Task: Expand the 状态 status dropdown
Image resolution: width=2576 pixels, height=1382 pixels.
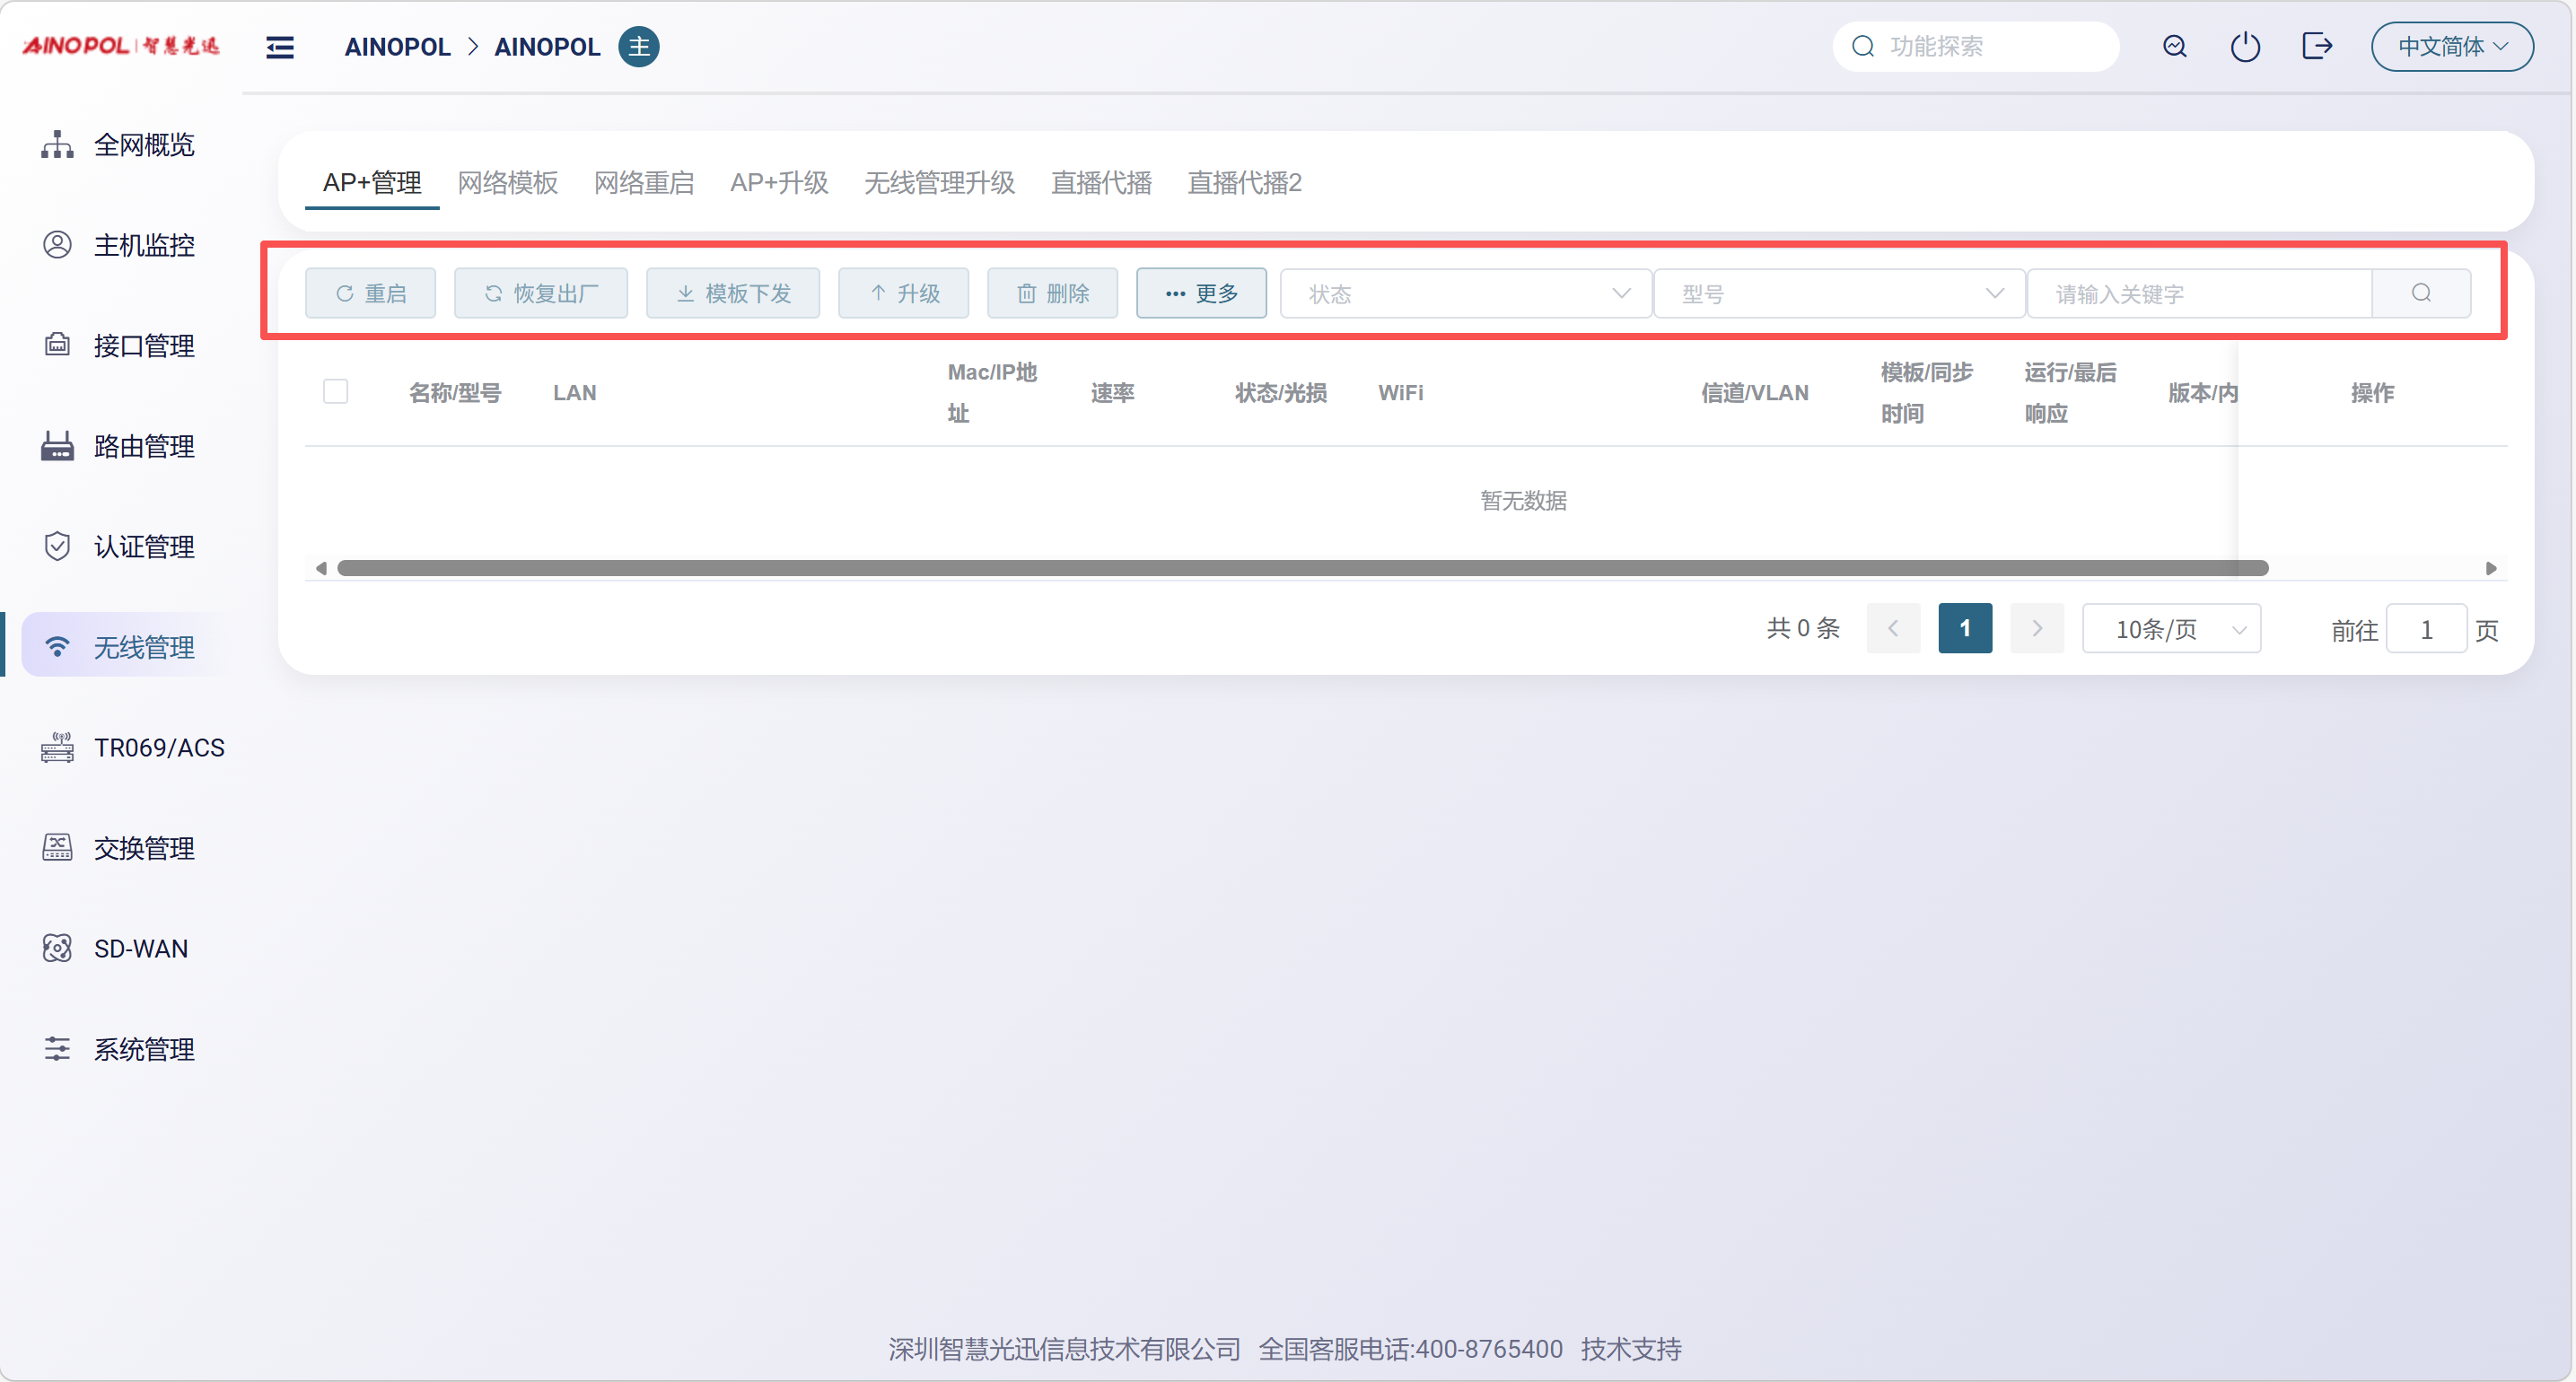Action: coord(1465,294)
